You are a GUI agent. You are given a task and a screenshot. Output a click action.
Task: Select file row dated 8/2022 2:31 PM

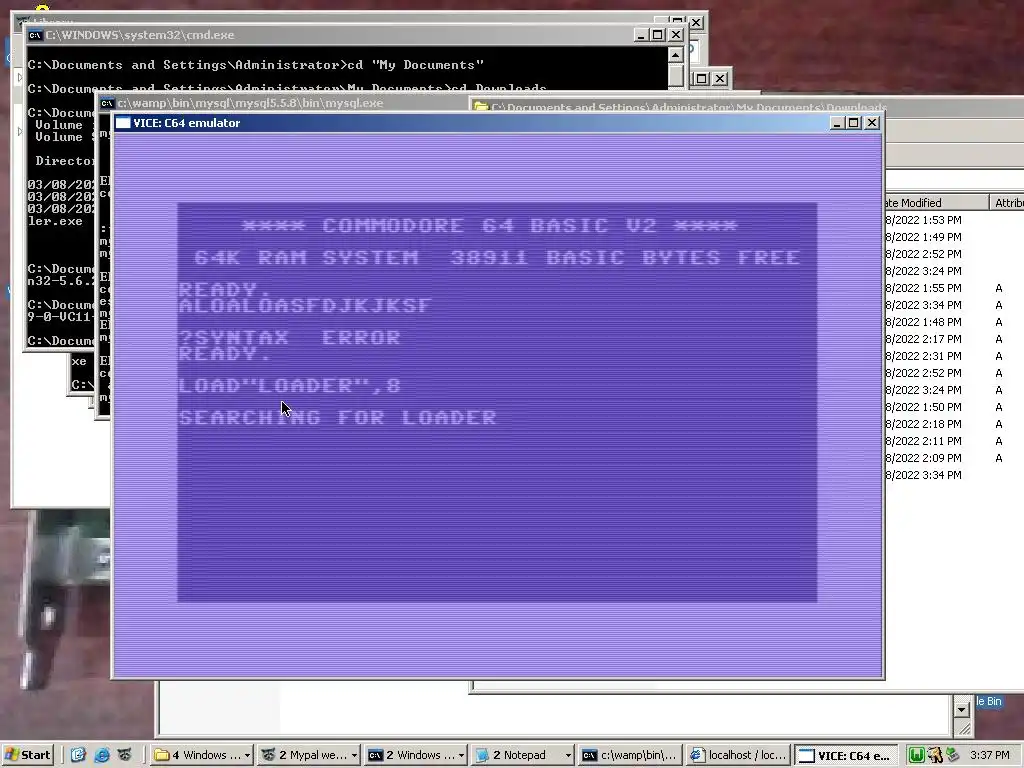click(923, 356)
